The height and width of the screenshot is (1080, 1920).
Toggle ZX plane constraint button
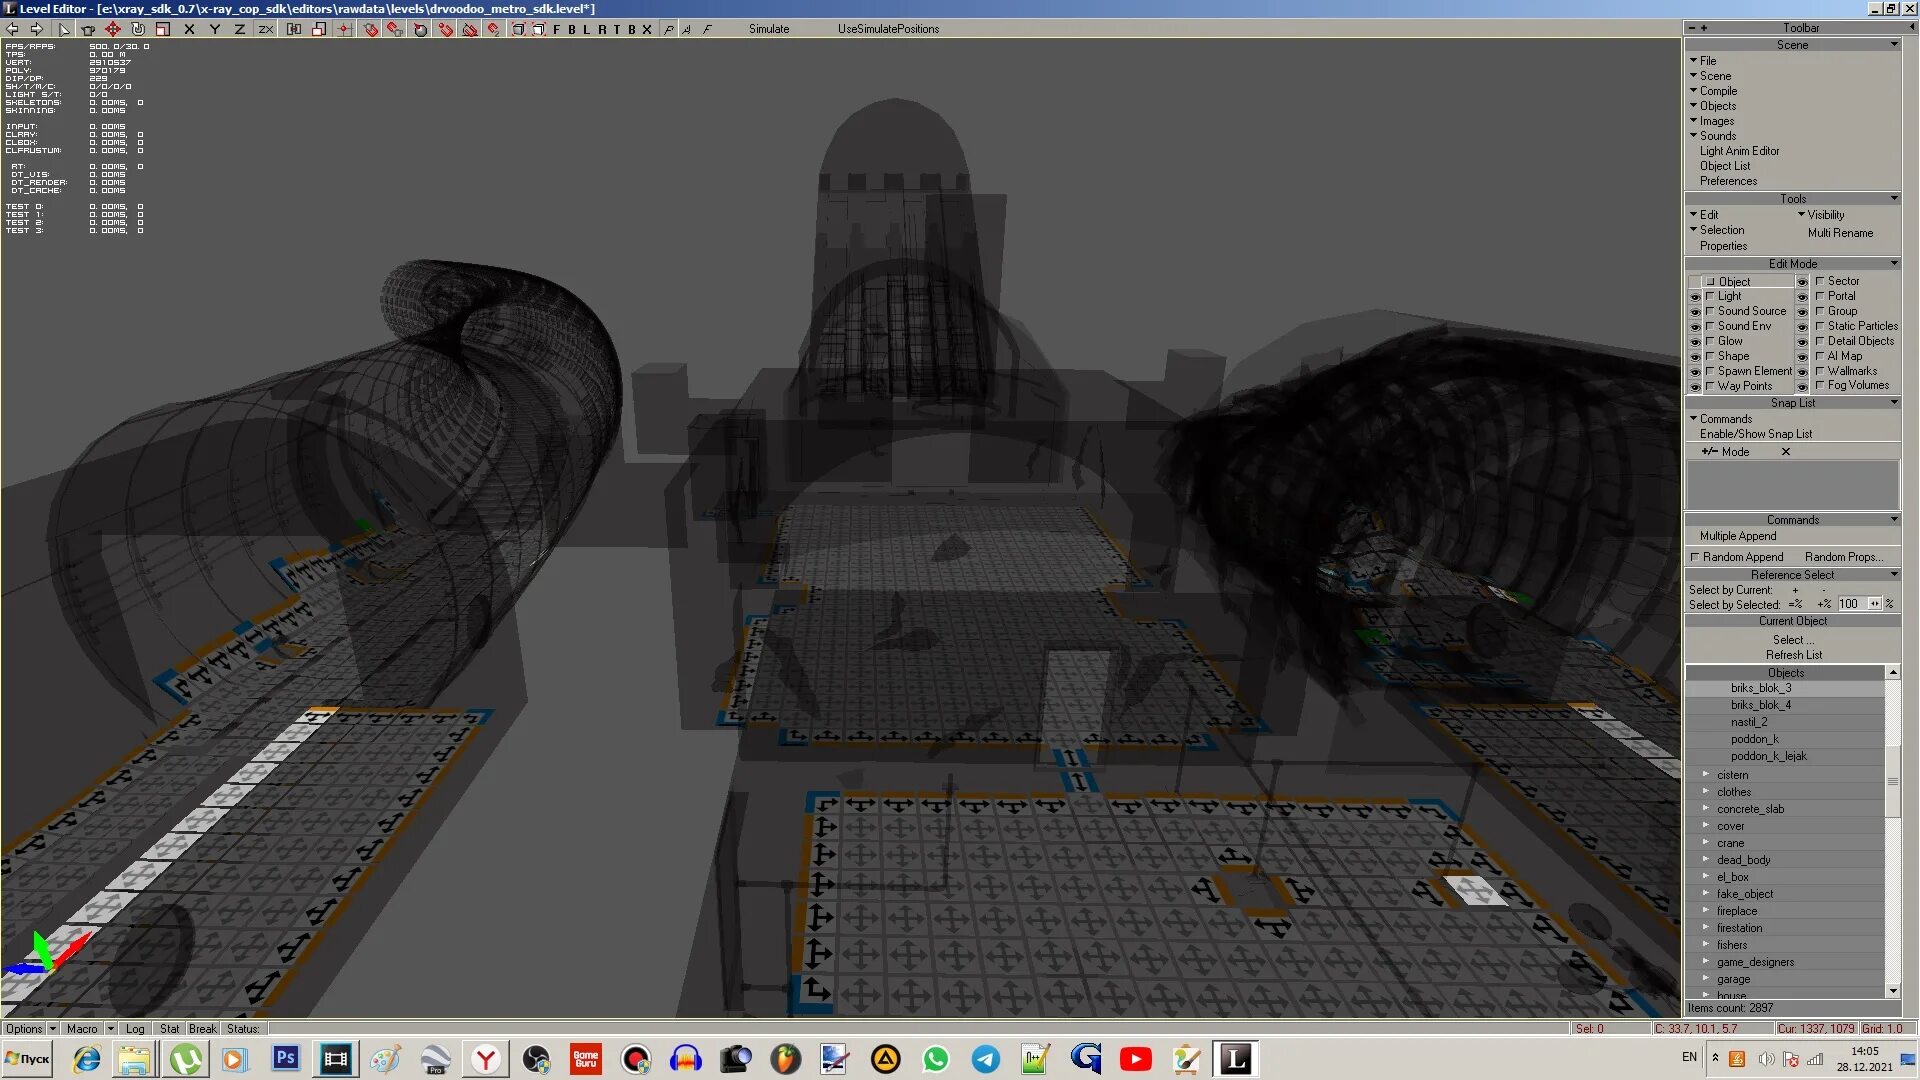[x=265, y=29]
